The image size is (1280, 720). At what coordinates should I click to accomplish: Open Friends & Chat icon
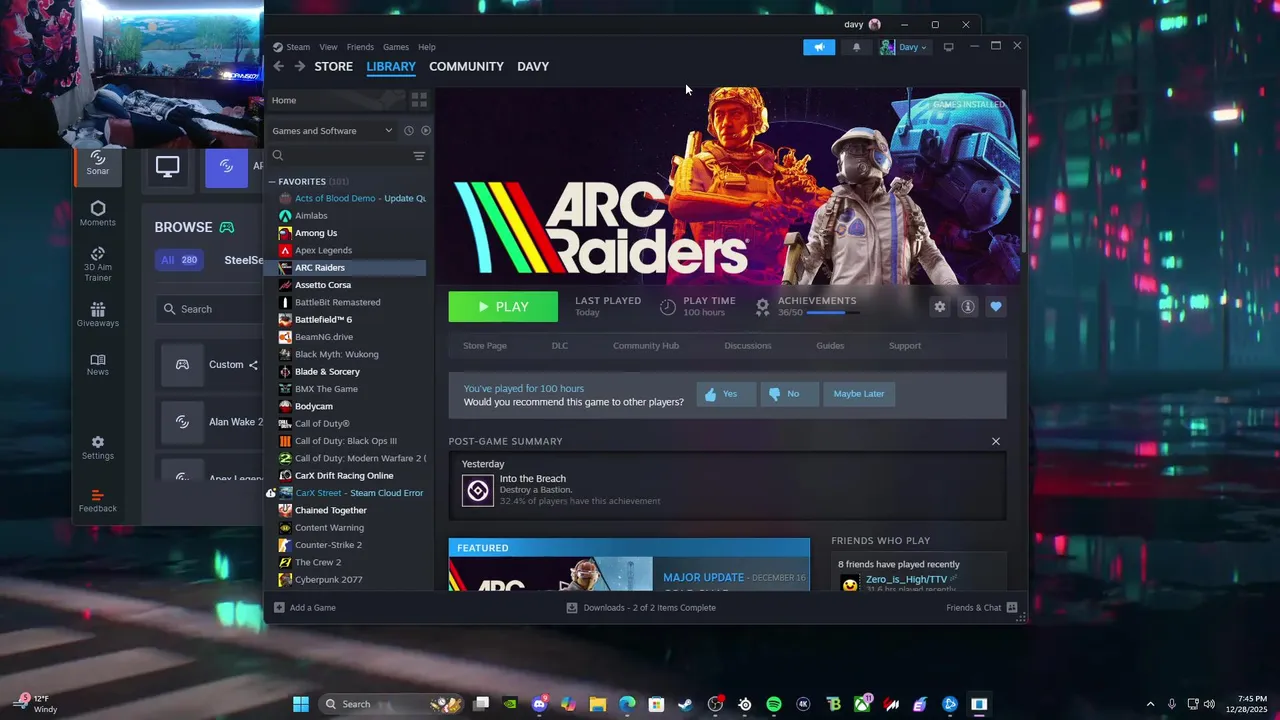[1012, 607]
